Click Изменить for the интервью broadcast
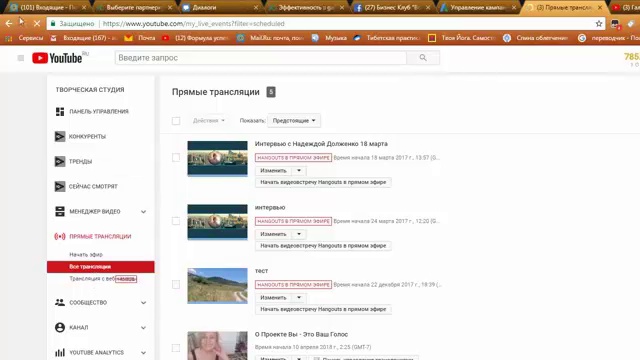640x360 pixels. 273,234
